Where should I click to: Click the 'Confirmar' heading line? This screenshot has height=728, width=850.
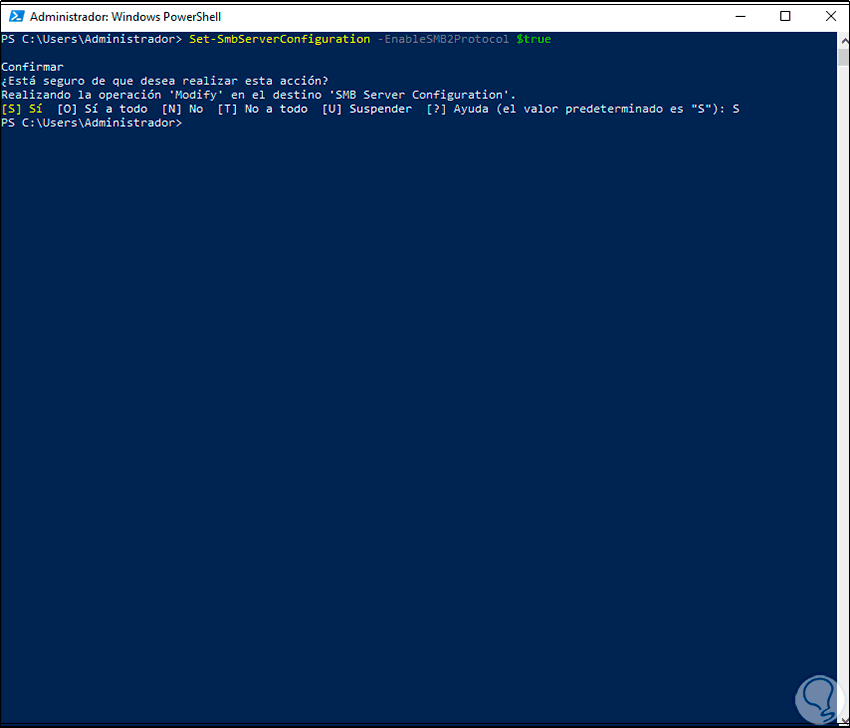click(32, 67)
